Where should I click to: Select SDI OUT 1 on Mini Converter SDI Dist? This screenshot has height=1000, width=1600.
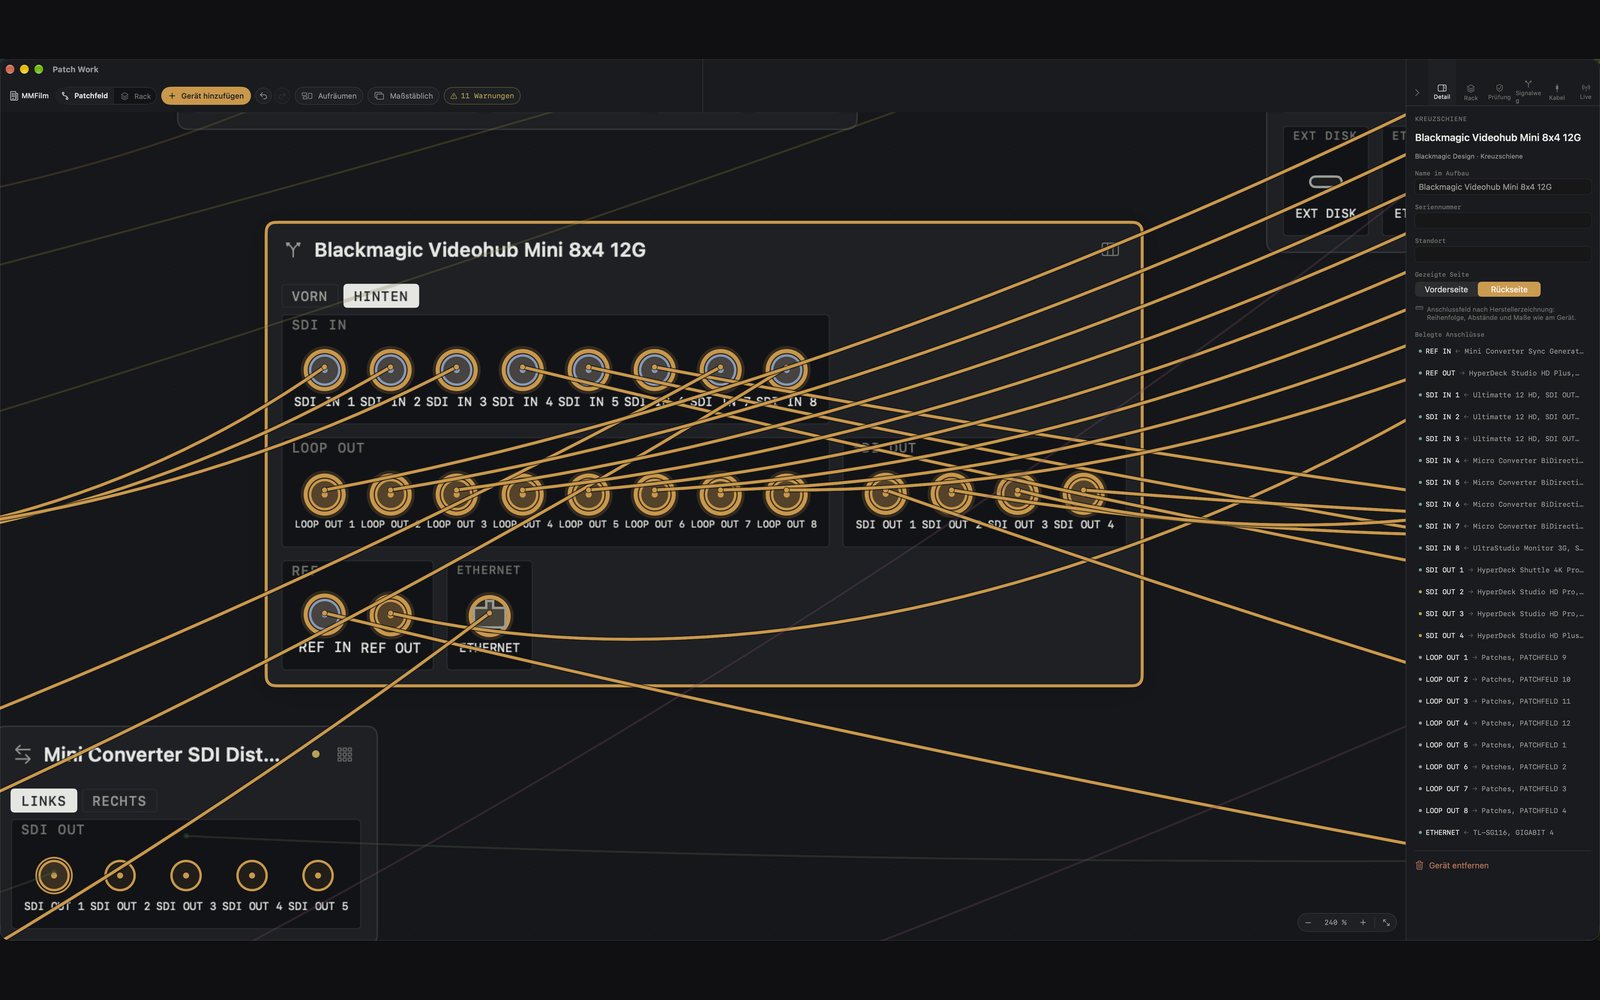tap(54, 876)
